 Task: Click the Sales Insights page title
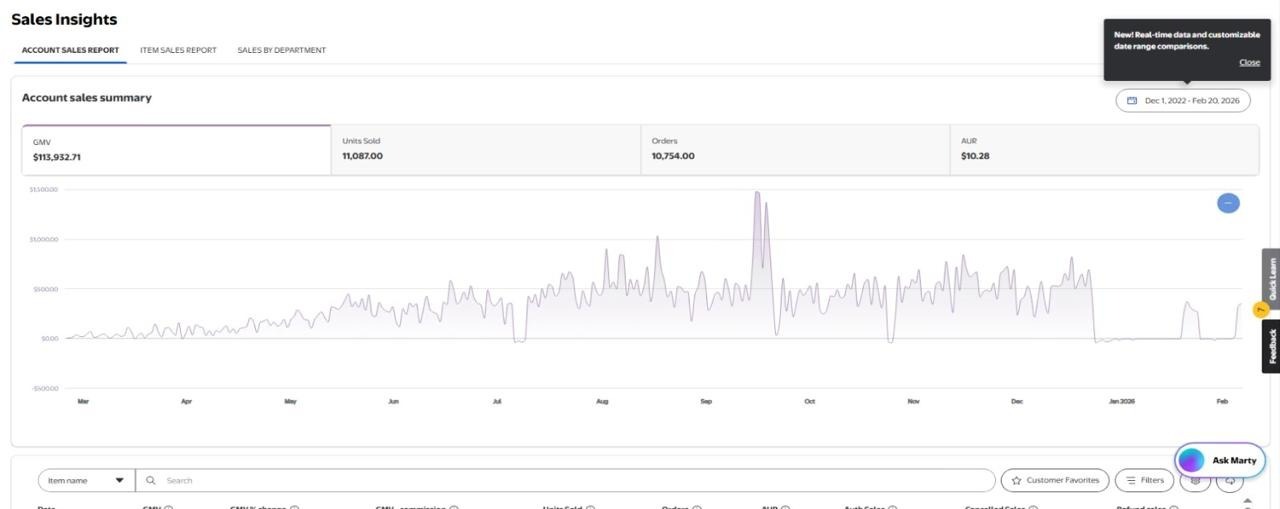[x=64, y=19]
